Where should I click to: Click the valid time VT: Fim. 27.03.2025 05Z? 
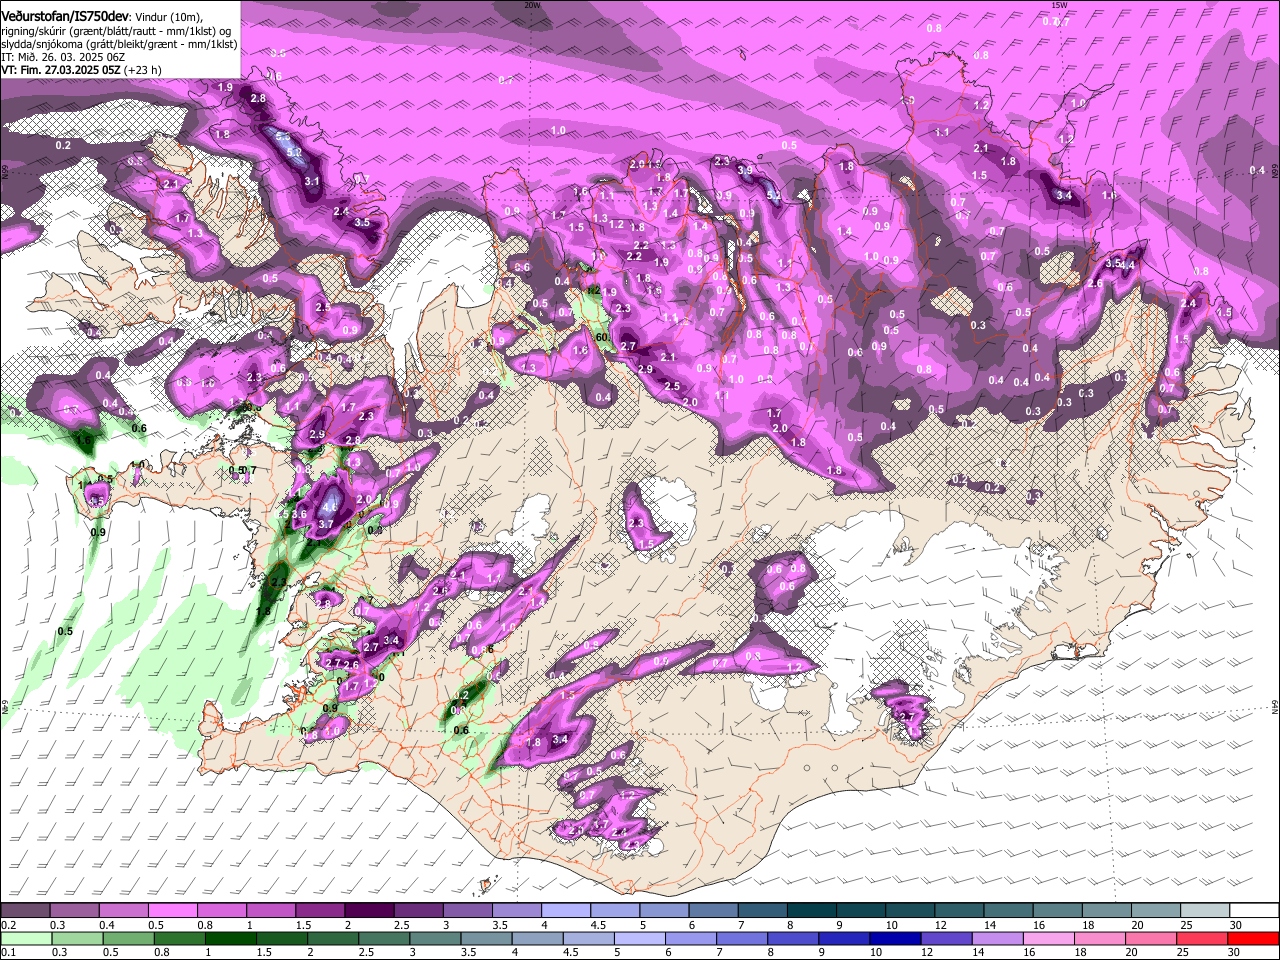click(x=61, y=70)
